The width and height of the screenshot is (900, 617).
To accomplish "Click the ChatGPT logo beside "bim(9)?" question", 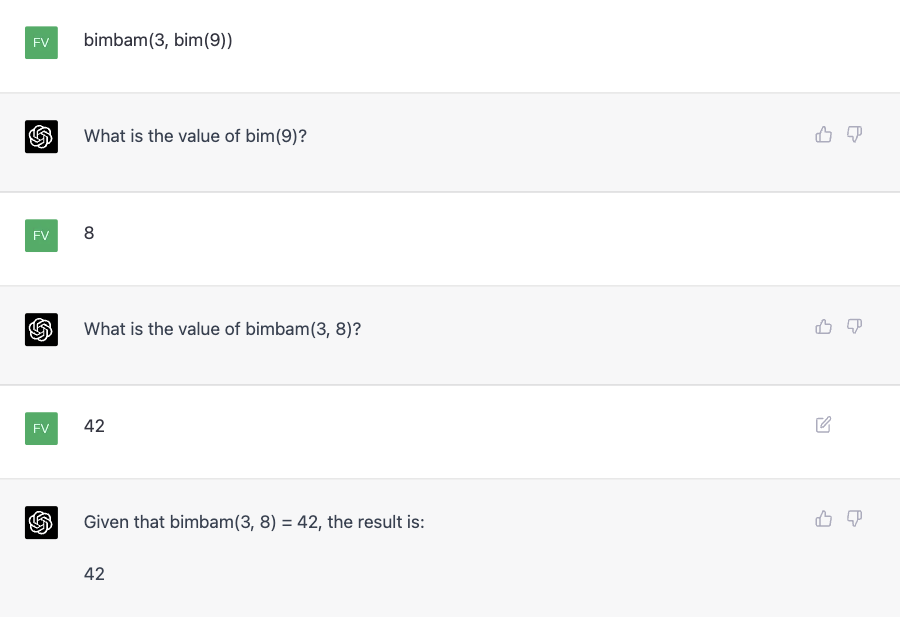I will pos(41,136).
